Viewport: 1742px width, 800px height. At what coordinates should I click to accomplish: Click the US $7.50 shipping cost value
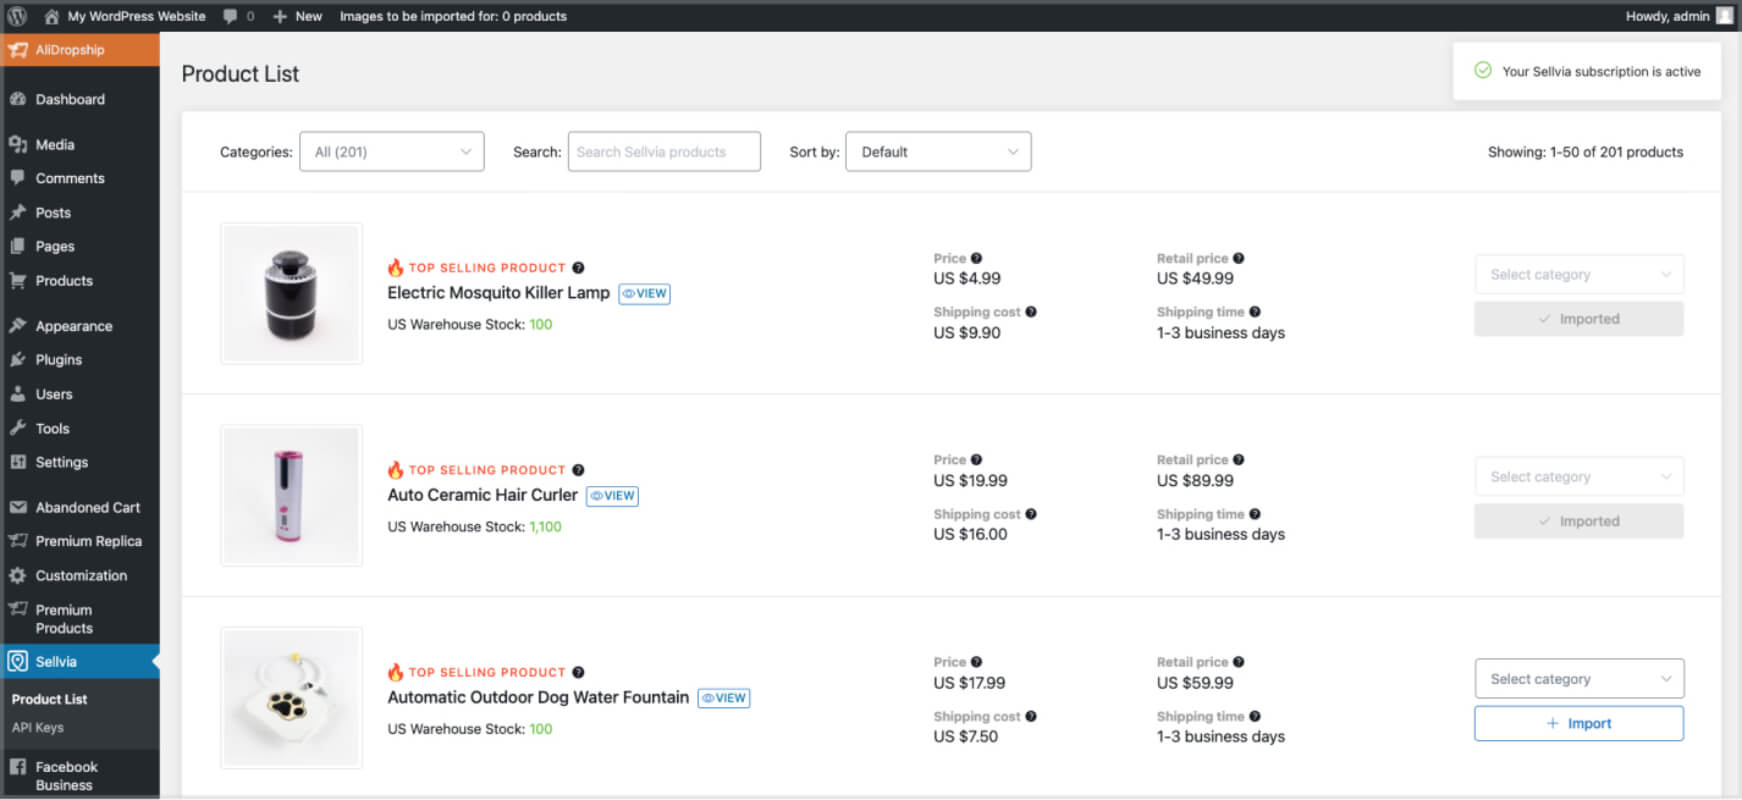pyautogui.click(x=966, y=737)
